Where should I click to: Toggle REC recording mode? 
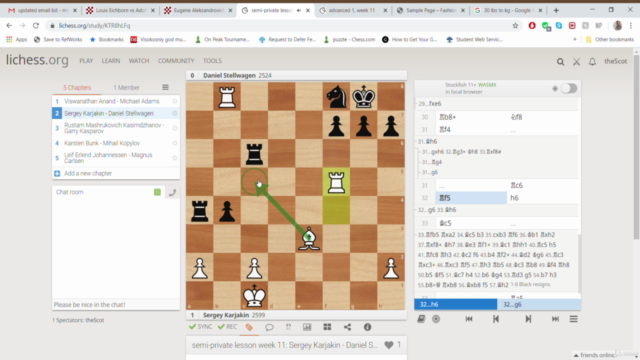tap(227, 327)
